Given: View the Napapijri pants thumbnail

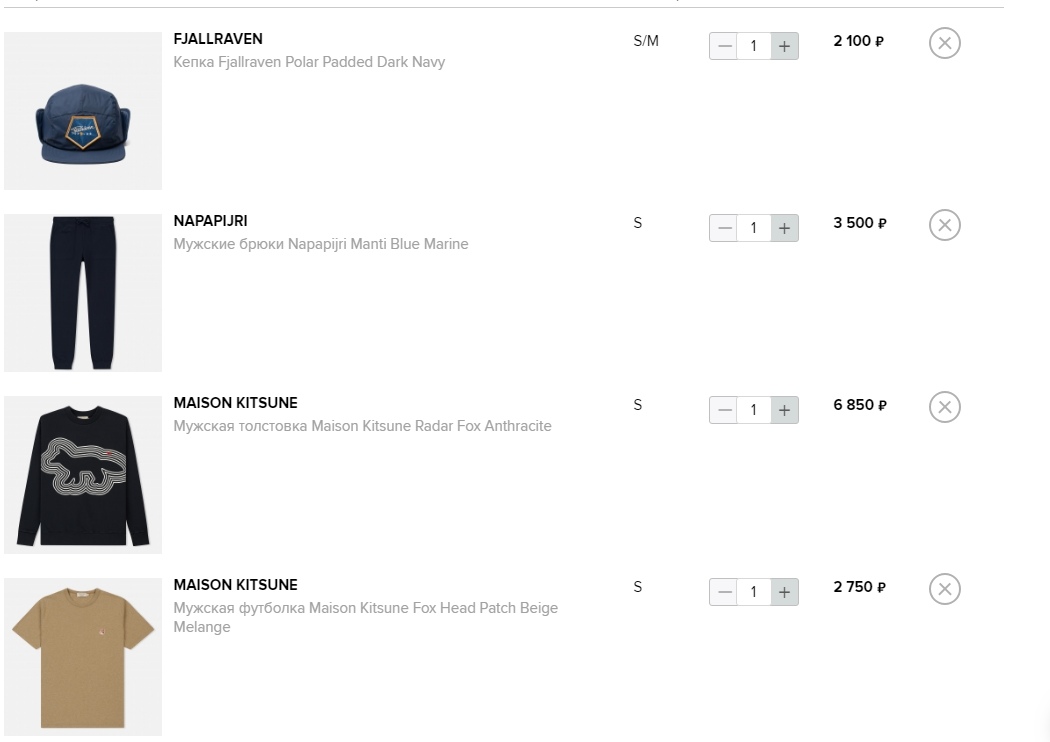Looking at the screenshot, I should (x=83, y=293).
